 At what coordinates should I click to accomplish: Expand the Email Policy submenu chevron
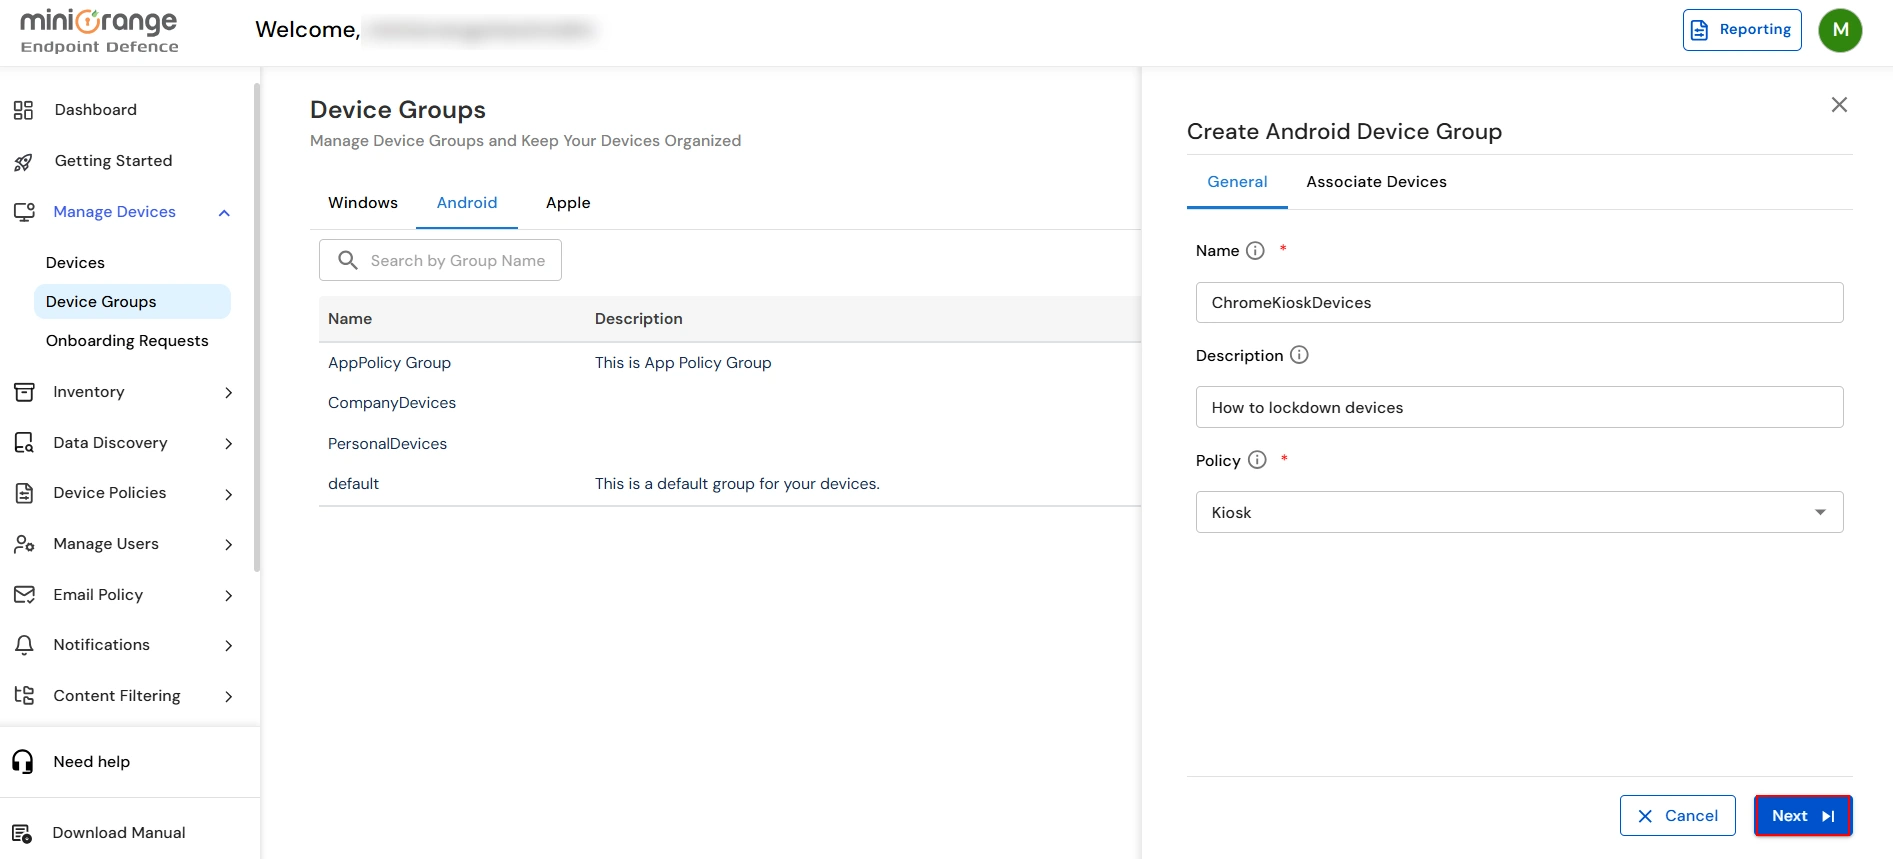(228, 596)
